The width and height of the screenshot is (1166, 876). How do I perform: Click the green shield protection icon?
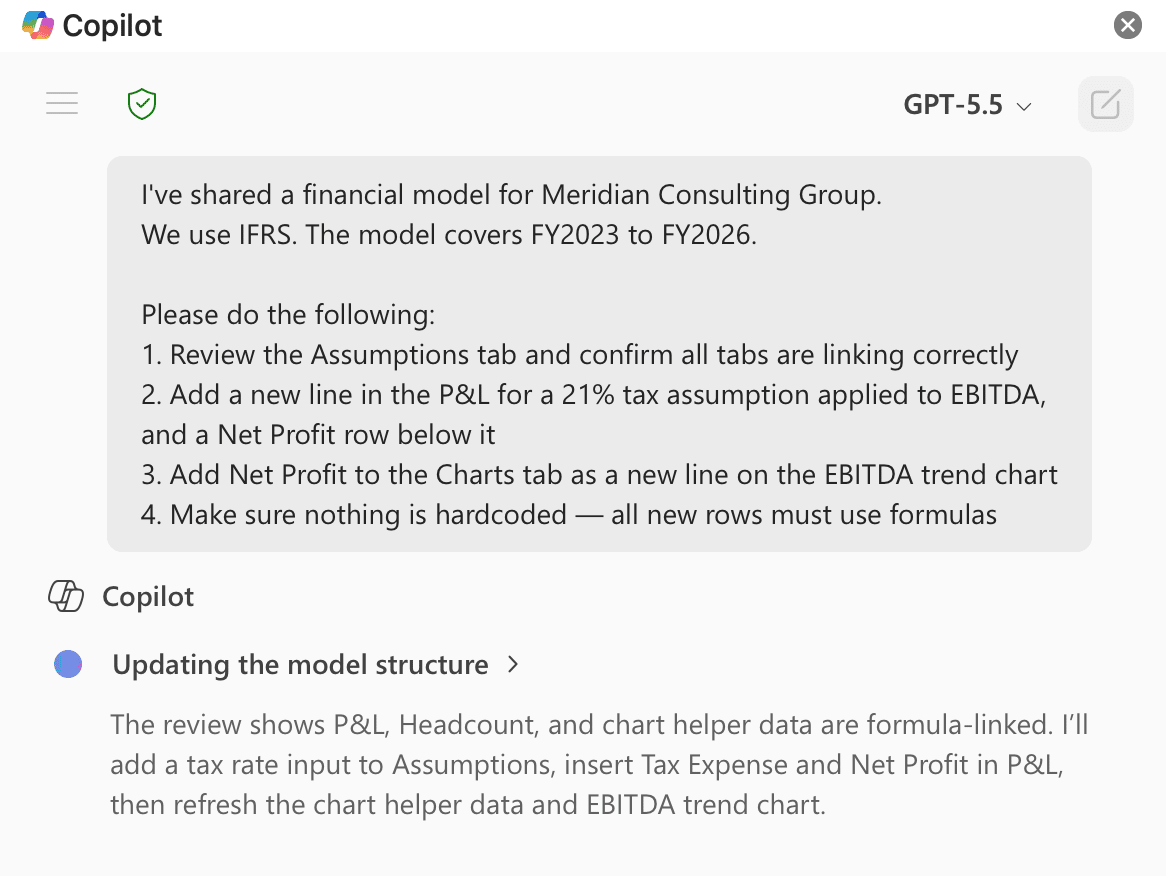pos(142,104)
